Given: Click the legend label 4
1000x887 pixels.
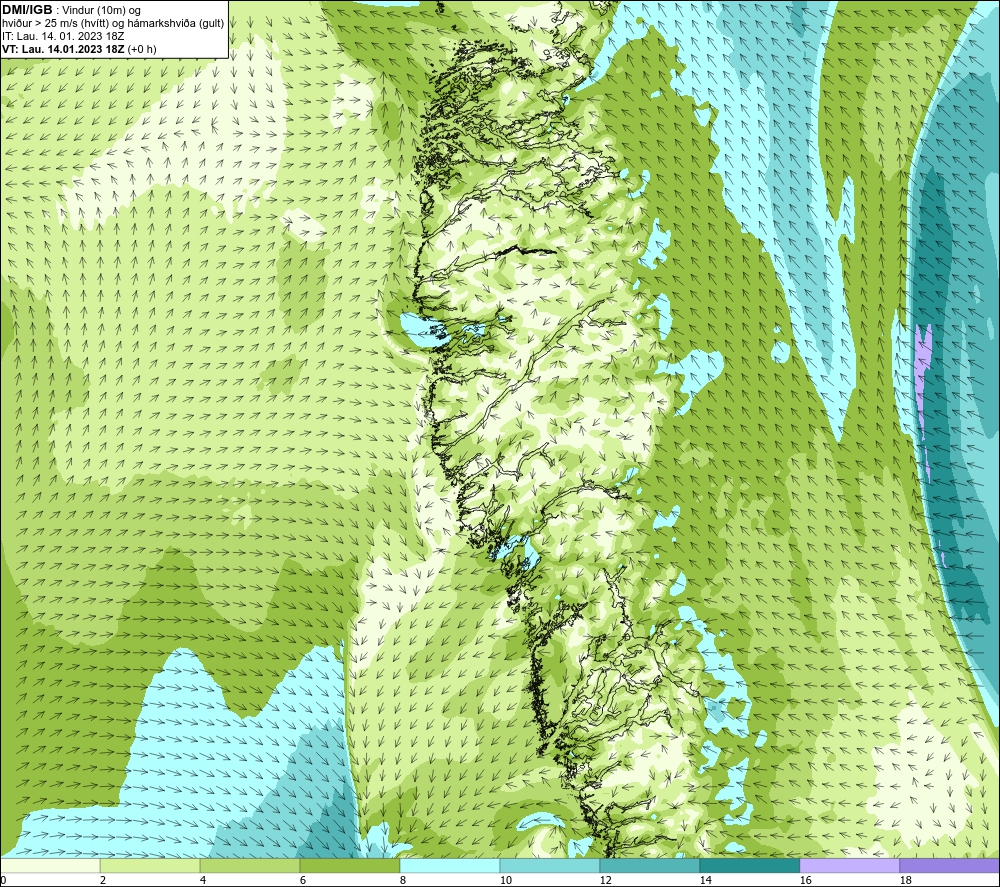Looking at the screenshot, I should pyautogui.click(x=203, y=881).
